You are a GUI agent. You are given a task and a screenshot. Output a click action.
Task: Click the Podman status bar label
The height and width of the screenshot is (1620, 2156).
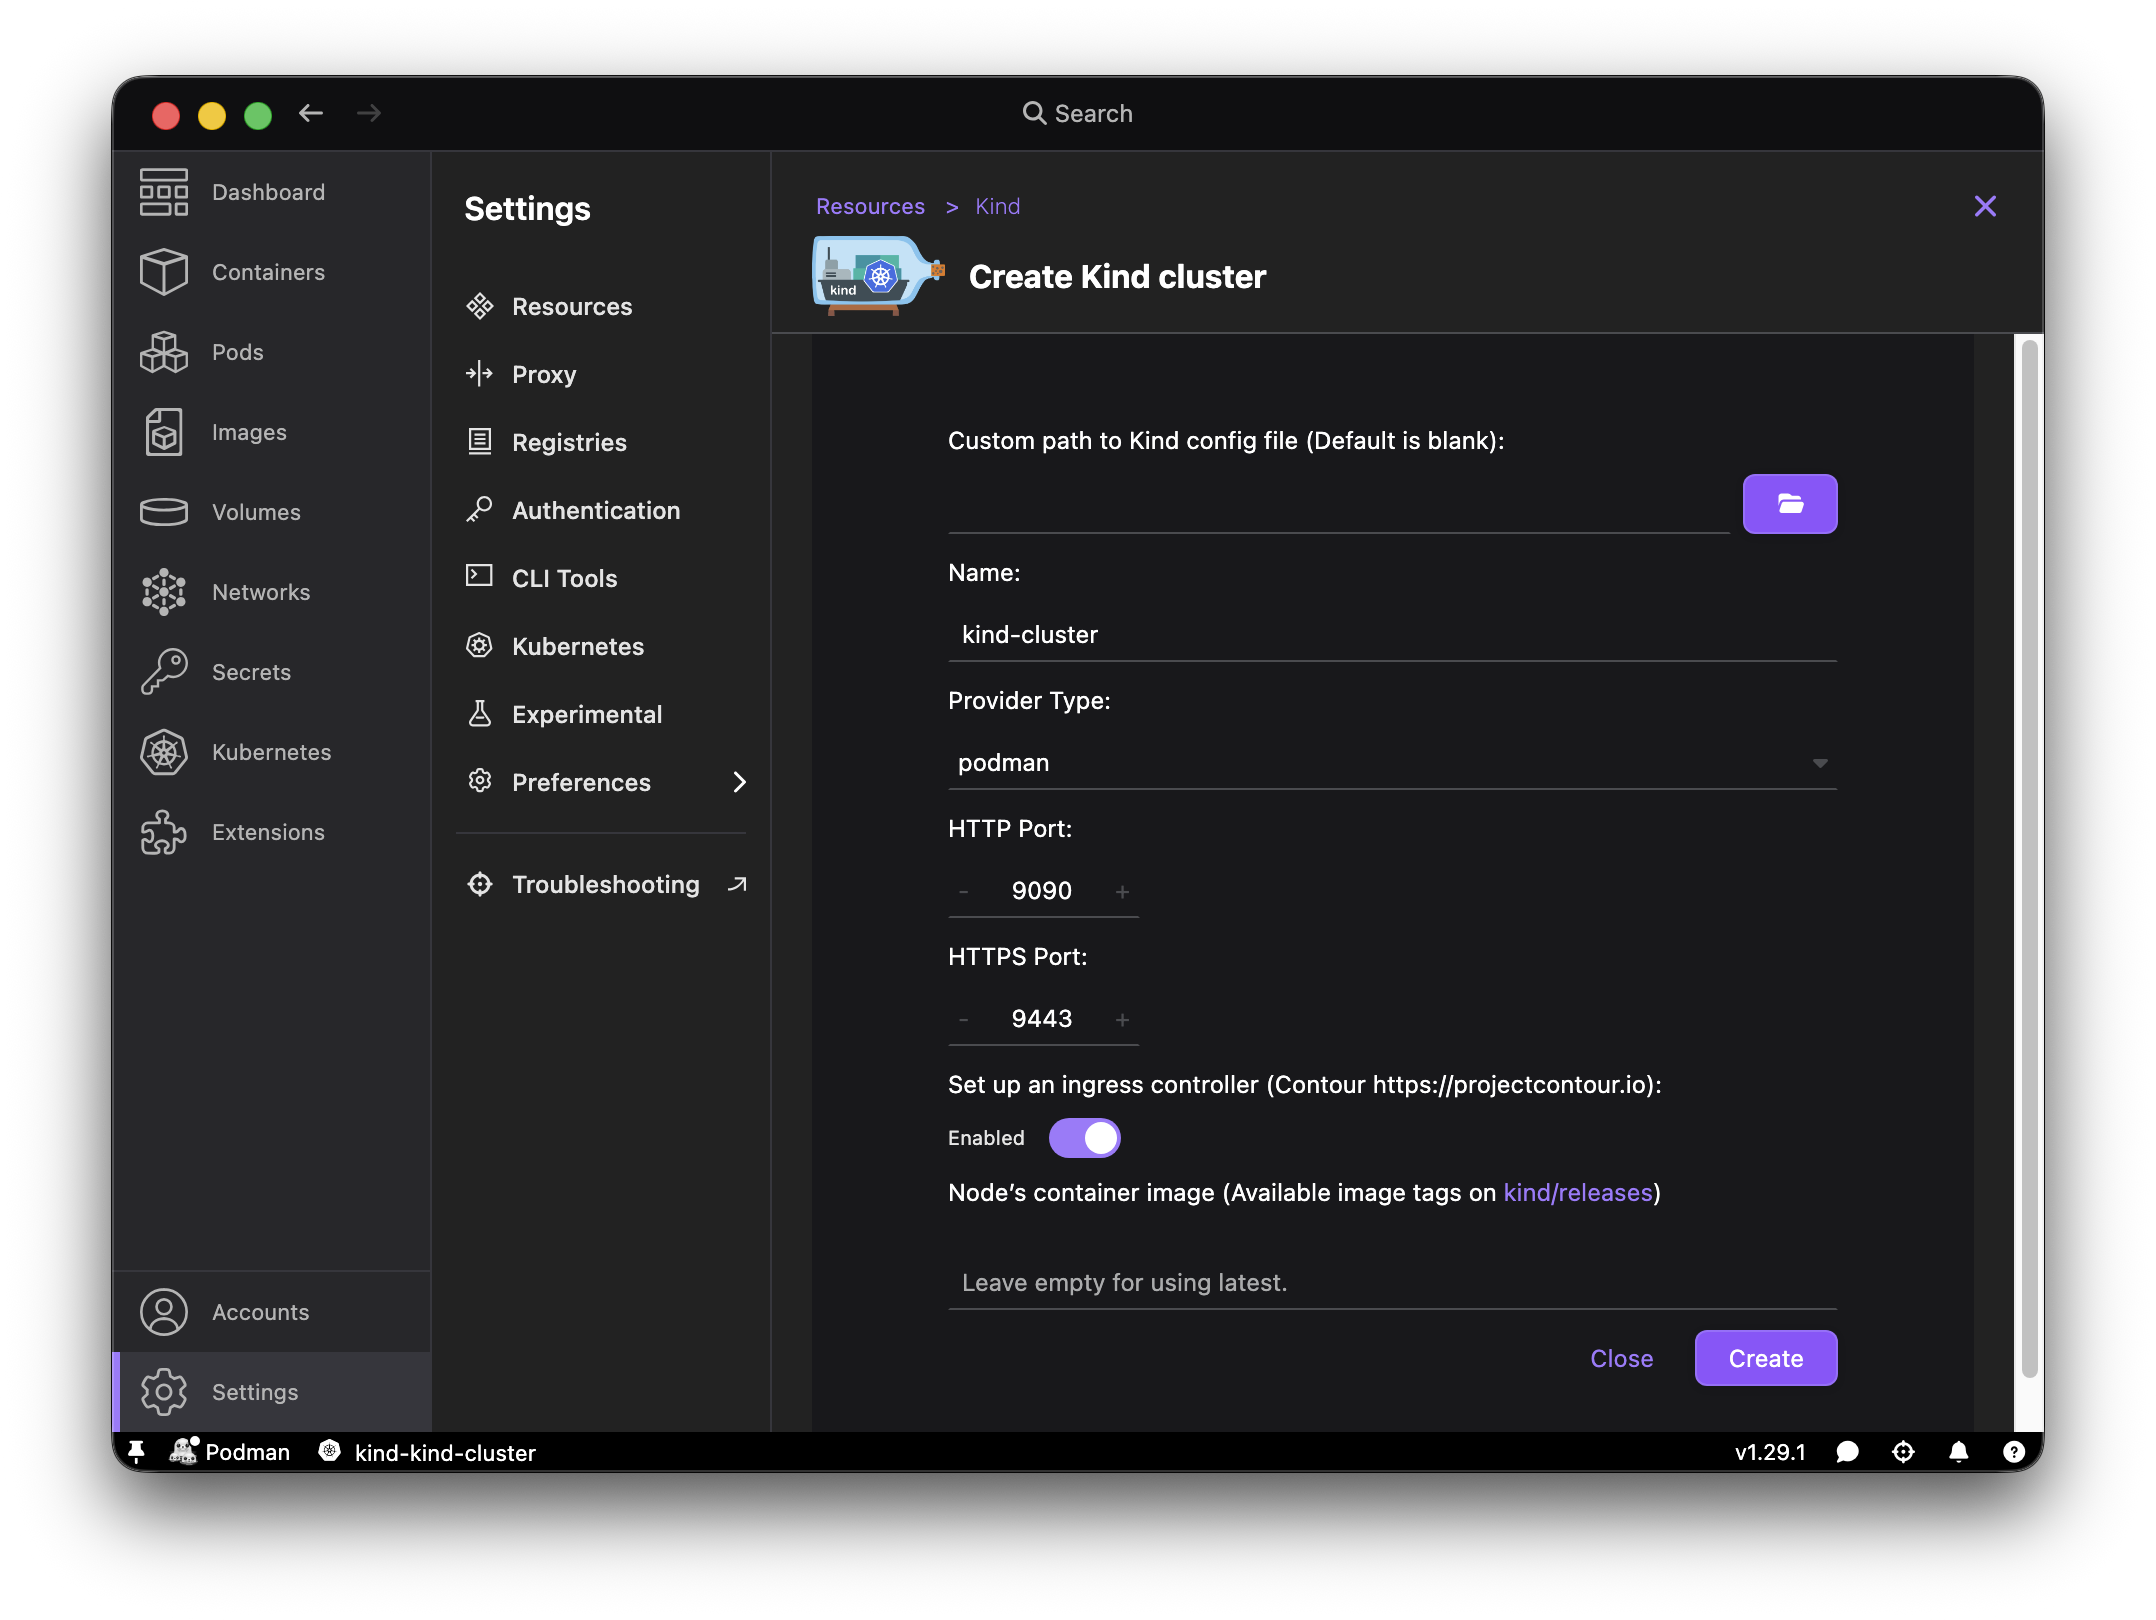coord(247,1452)
